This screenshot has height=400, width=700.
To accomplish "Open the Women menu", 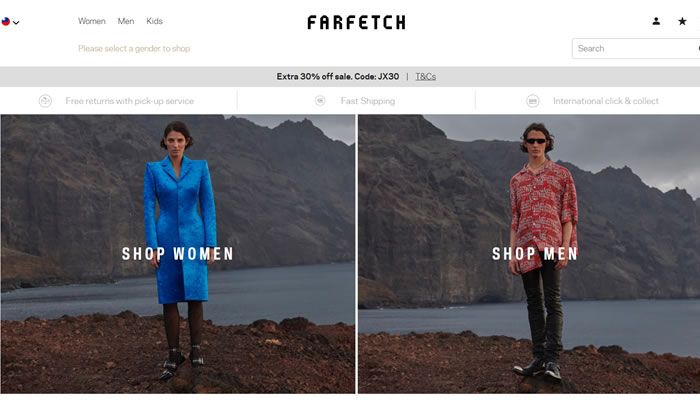I will tap(92, 21).
